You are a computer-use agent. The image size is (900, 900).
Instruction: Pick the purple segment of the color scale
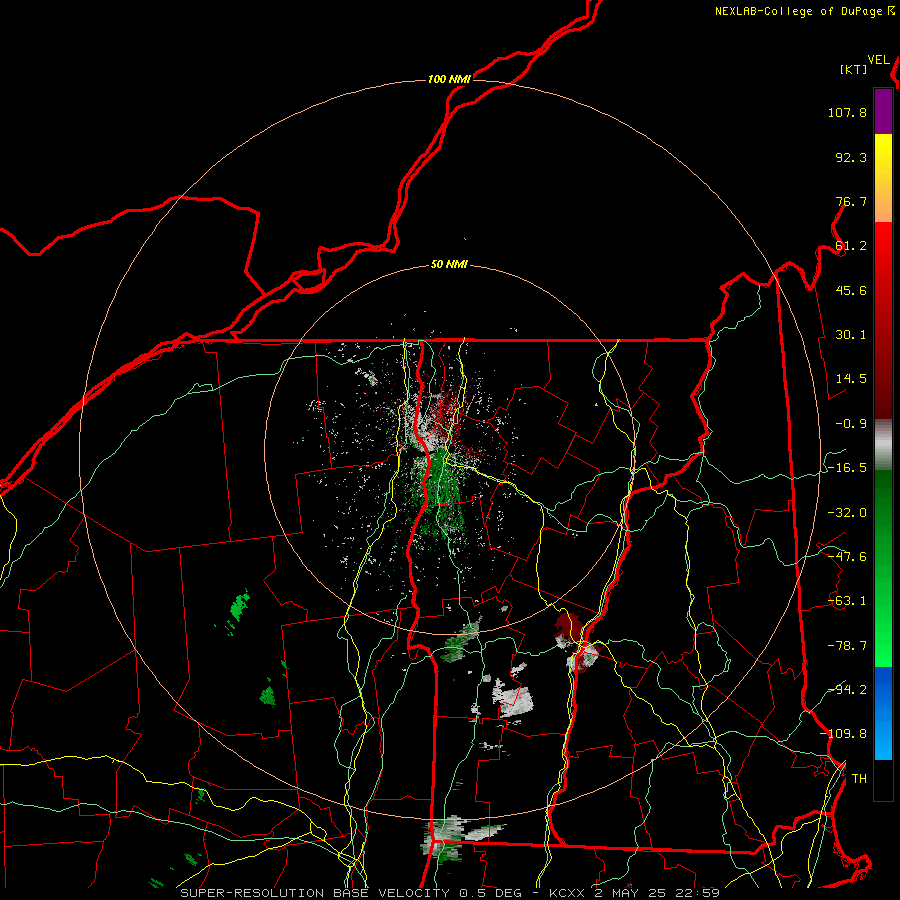coord(883,111)
